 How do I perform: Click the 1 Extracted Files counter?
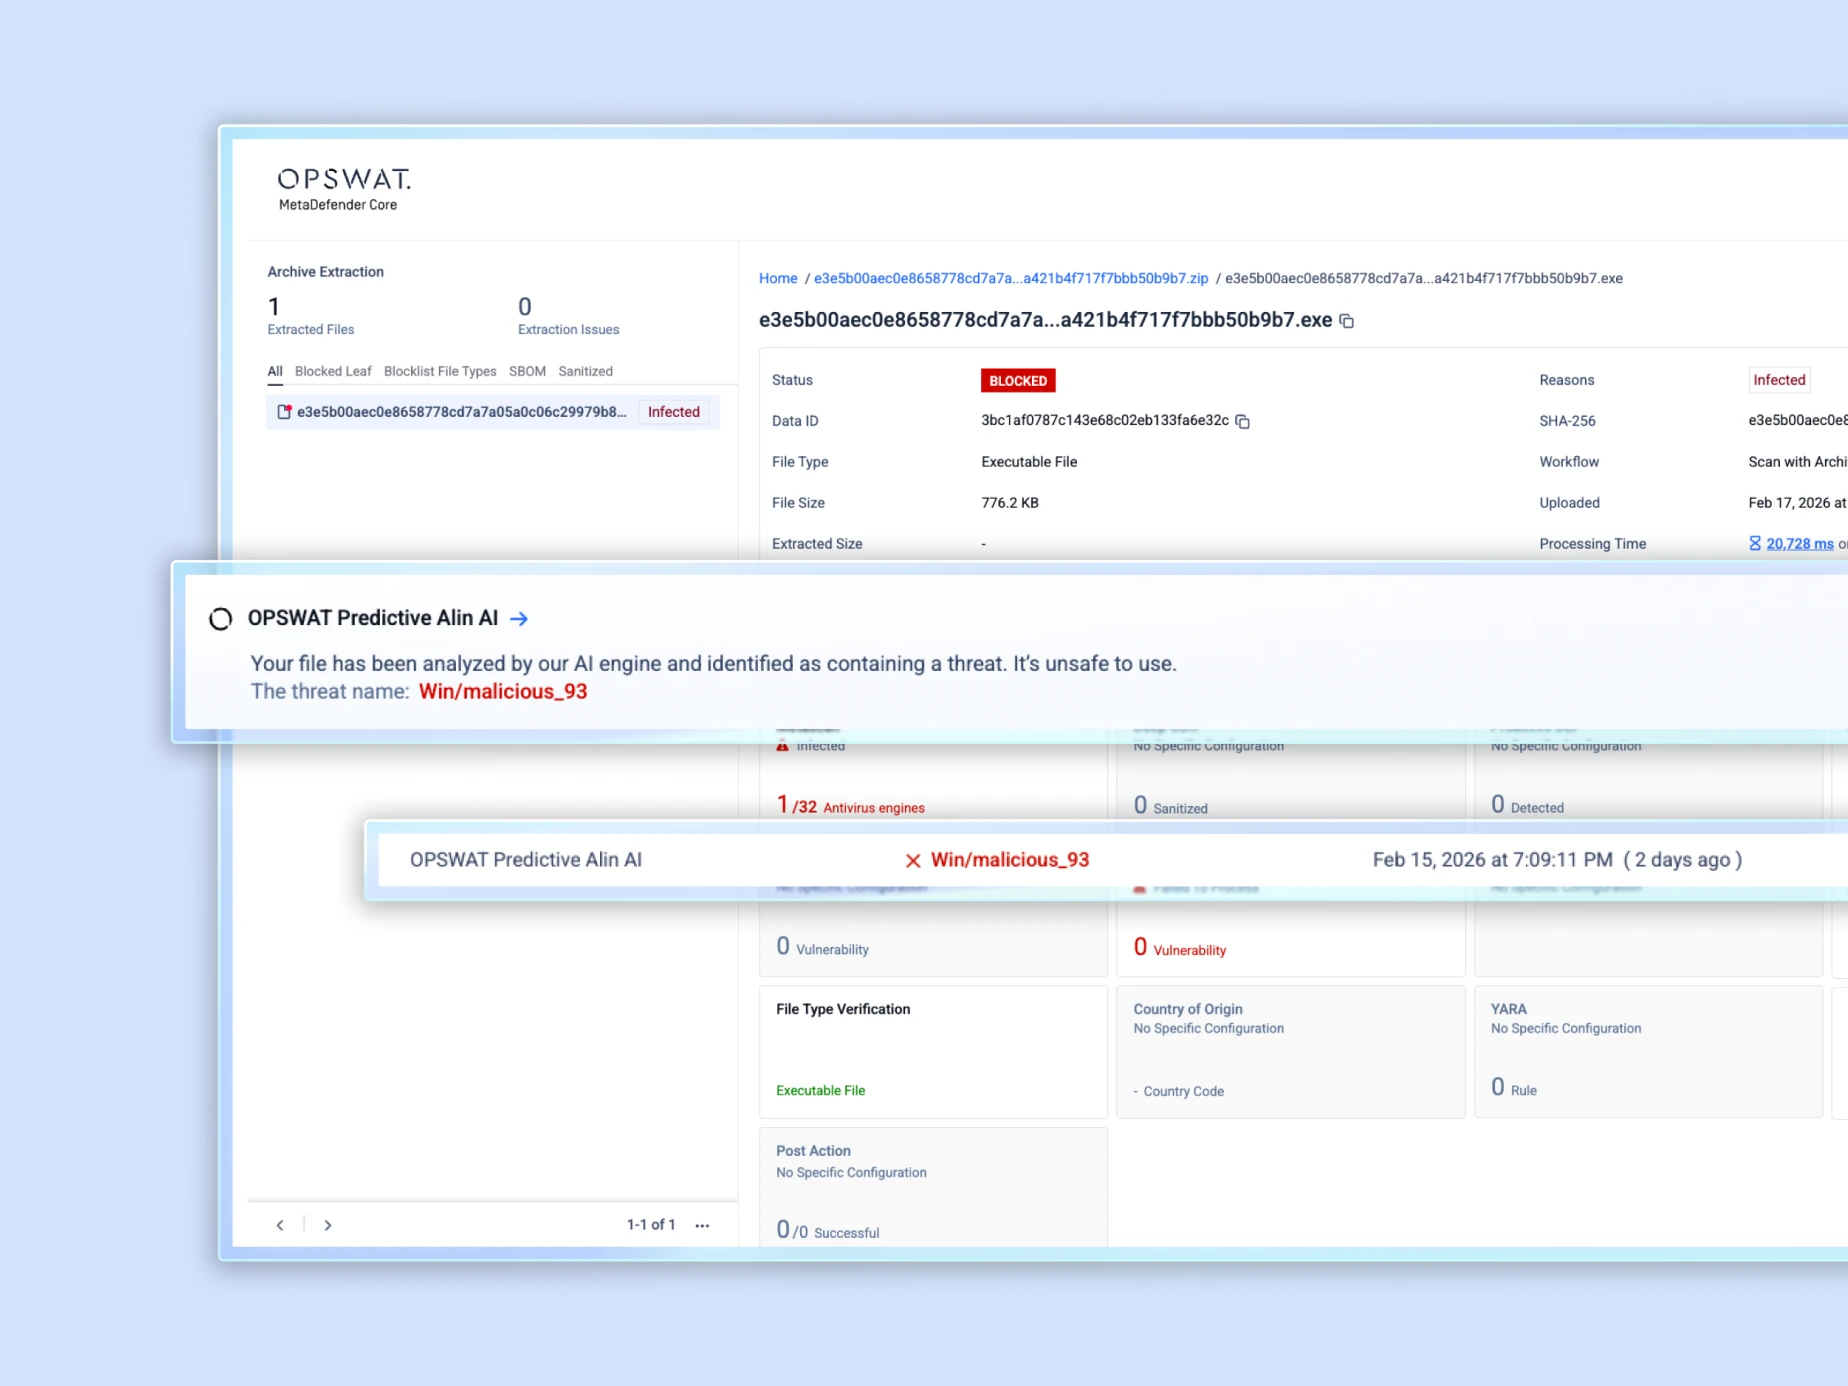tap(311, 316)
